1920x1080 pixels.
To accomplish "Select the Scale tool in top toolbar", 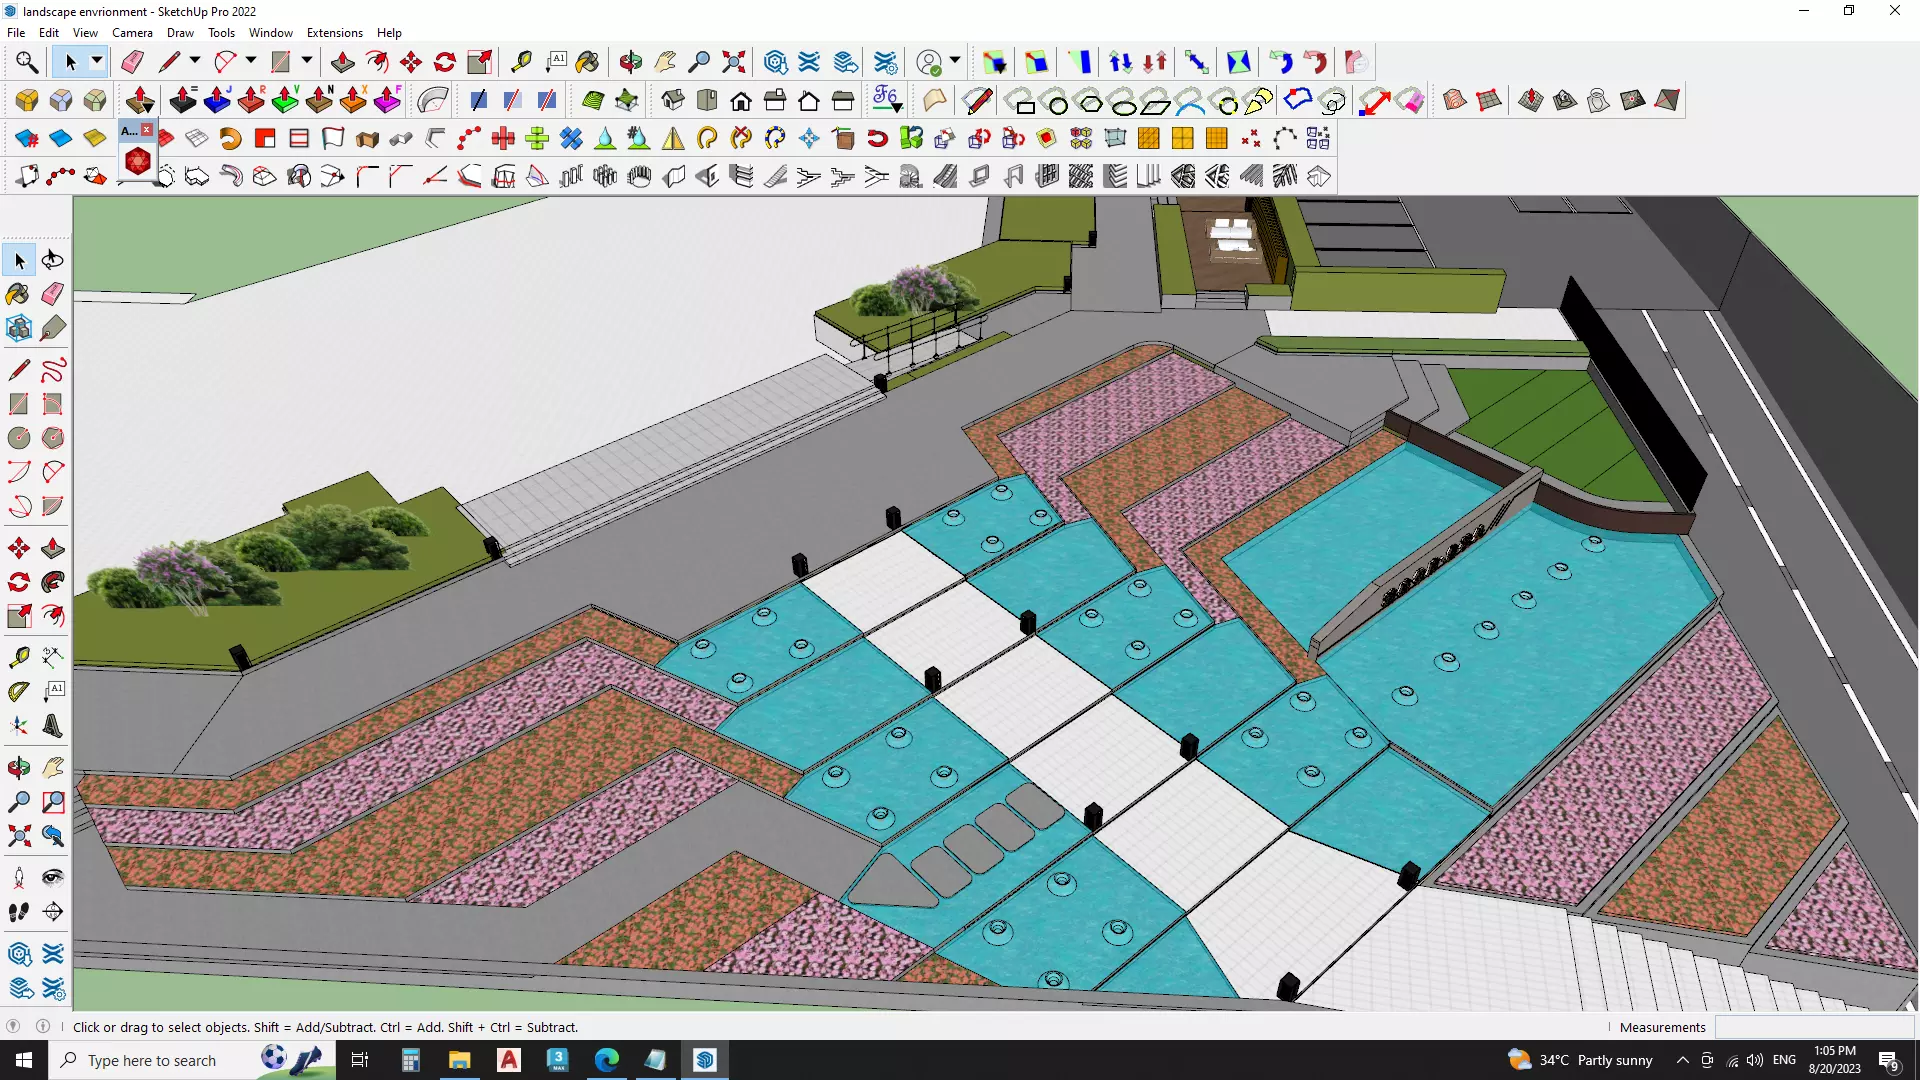I will [x=479, y=62].
